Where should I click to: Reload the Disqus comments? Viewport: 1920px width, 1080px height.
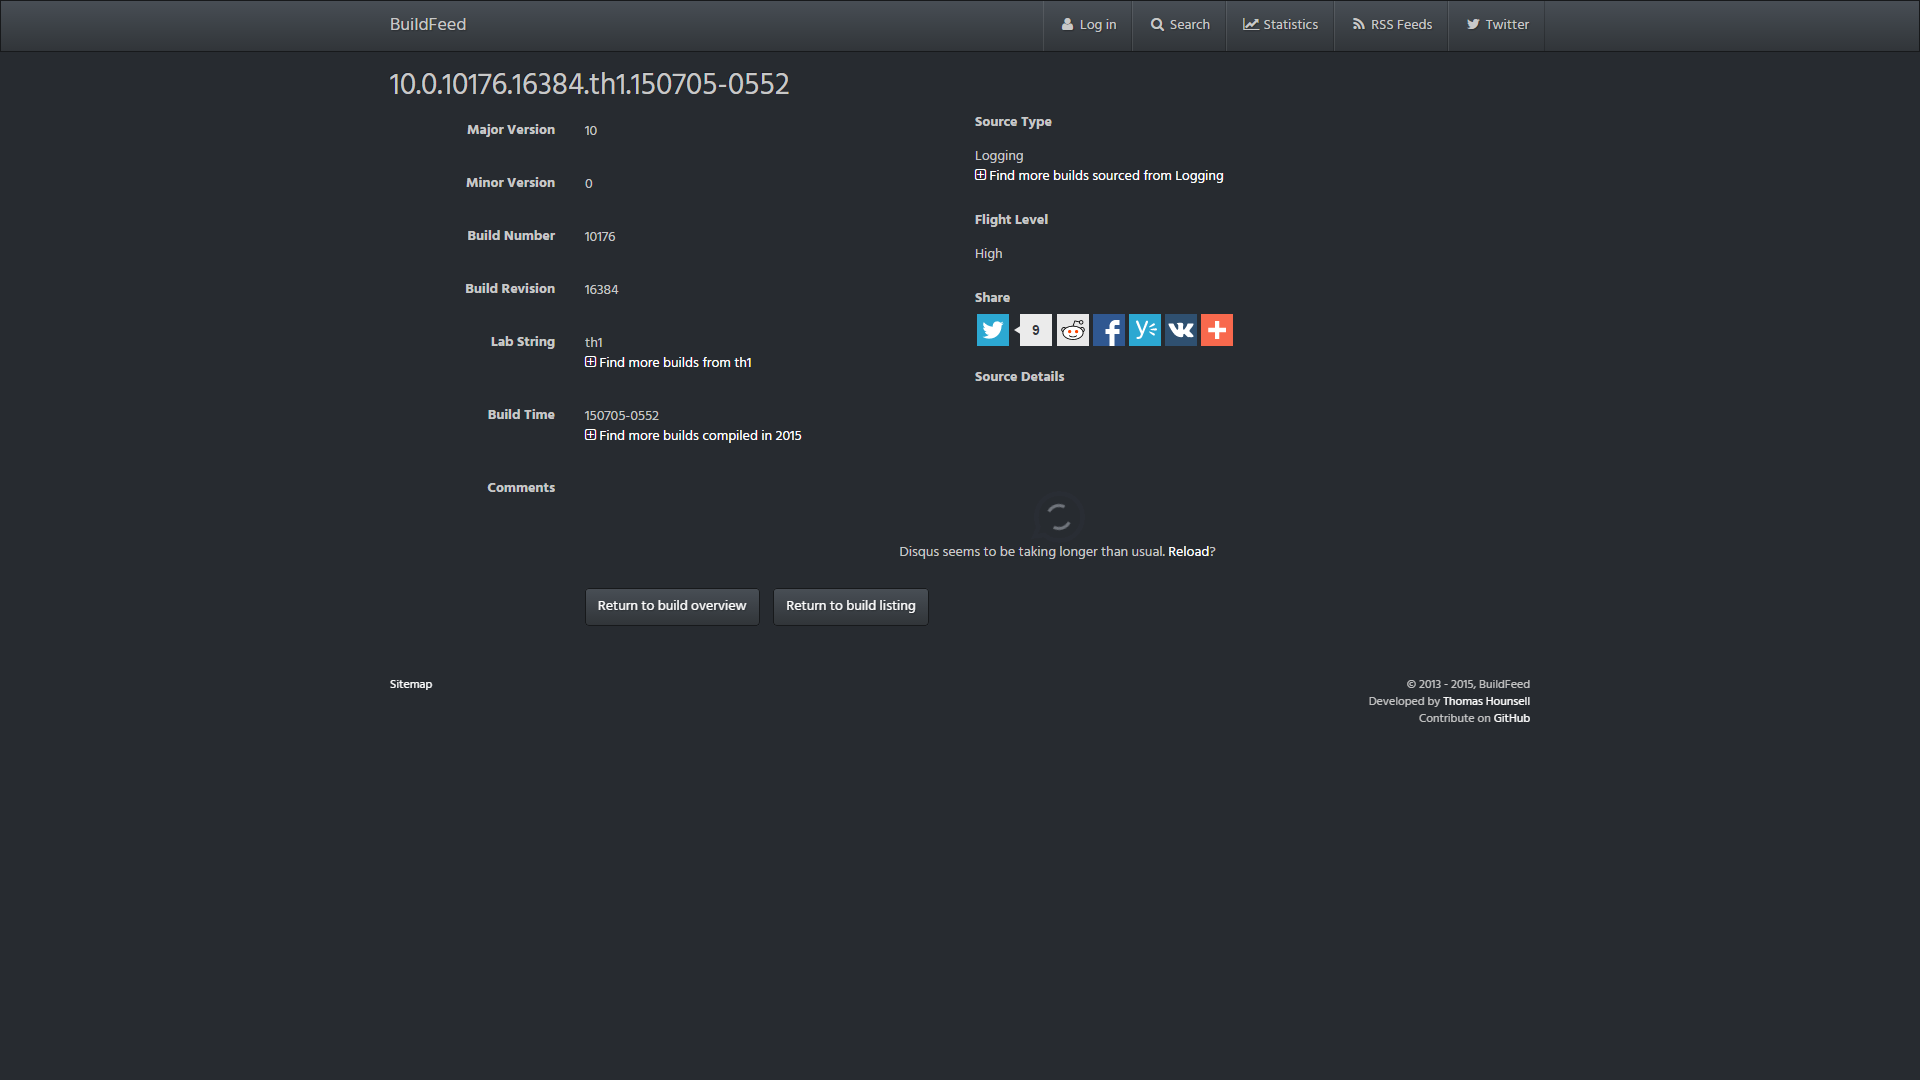tap(1188, 552)
